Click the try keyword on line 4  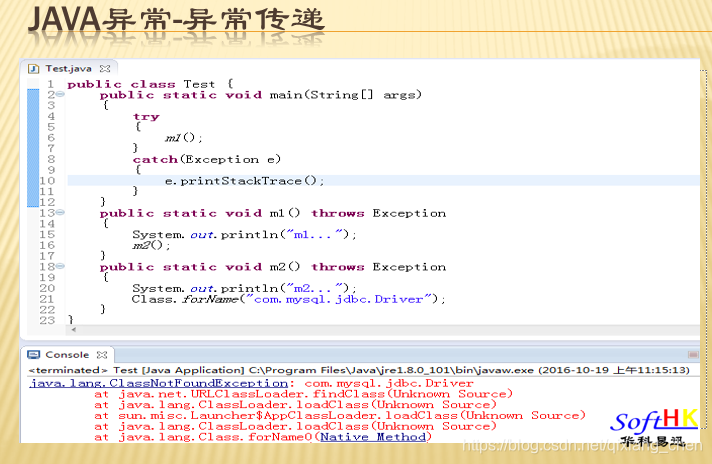click(x=146, y=117)
